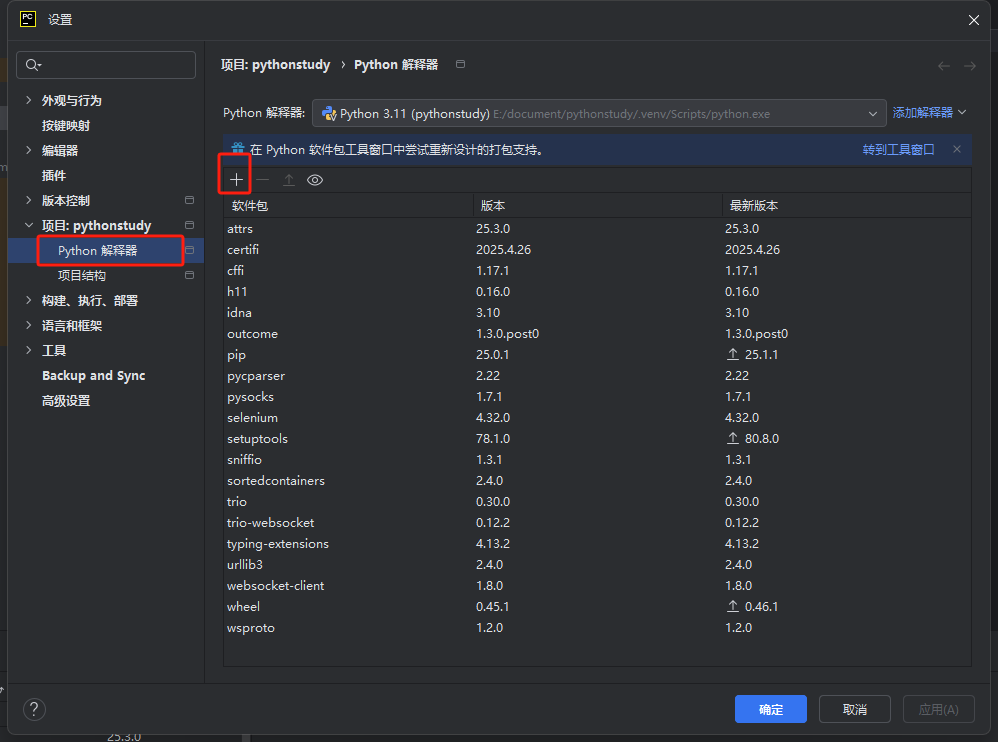This screenshot has height=742, width=998.
Task: Select the typing-extensions package row
Action: point(597,543)
